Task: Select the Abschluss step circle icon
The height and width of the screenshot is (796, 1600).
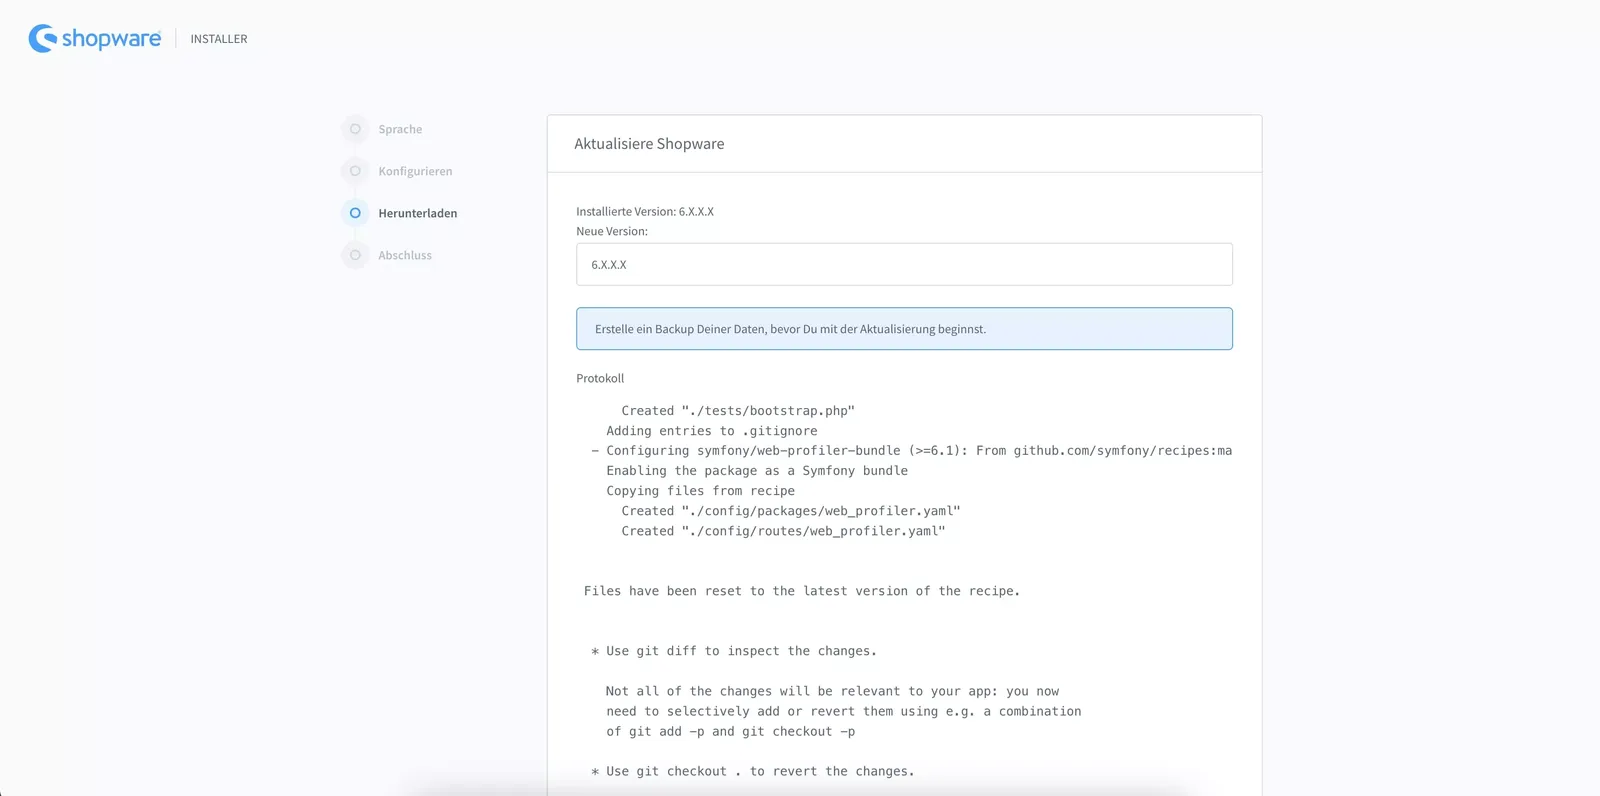Action: [x=355, y=255]
